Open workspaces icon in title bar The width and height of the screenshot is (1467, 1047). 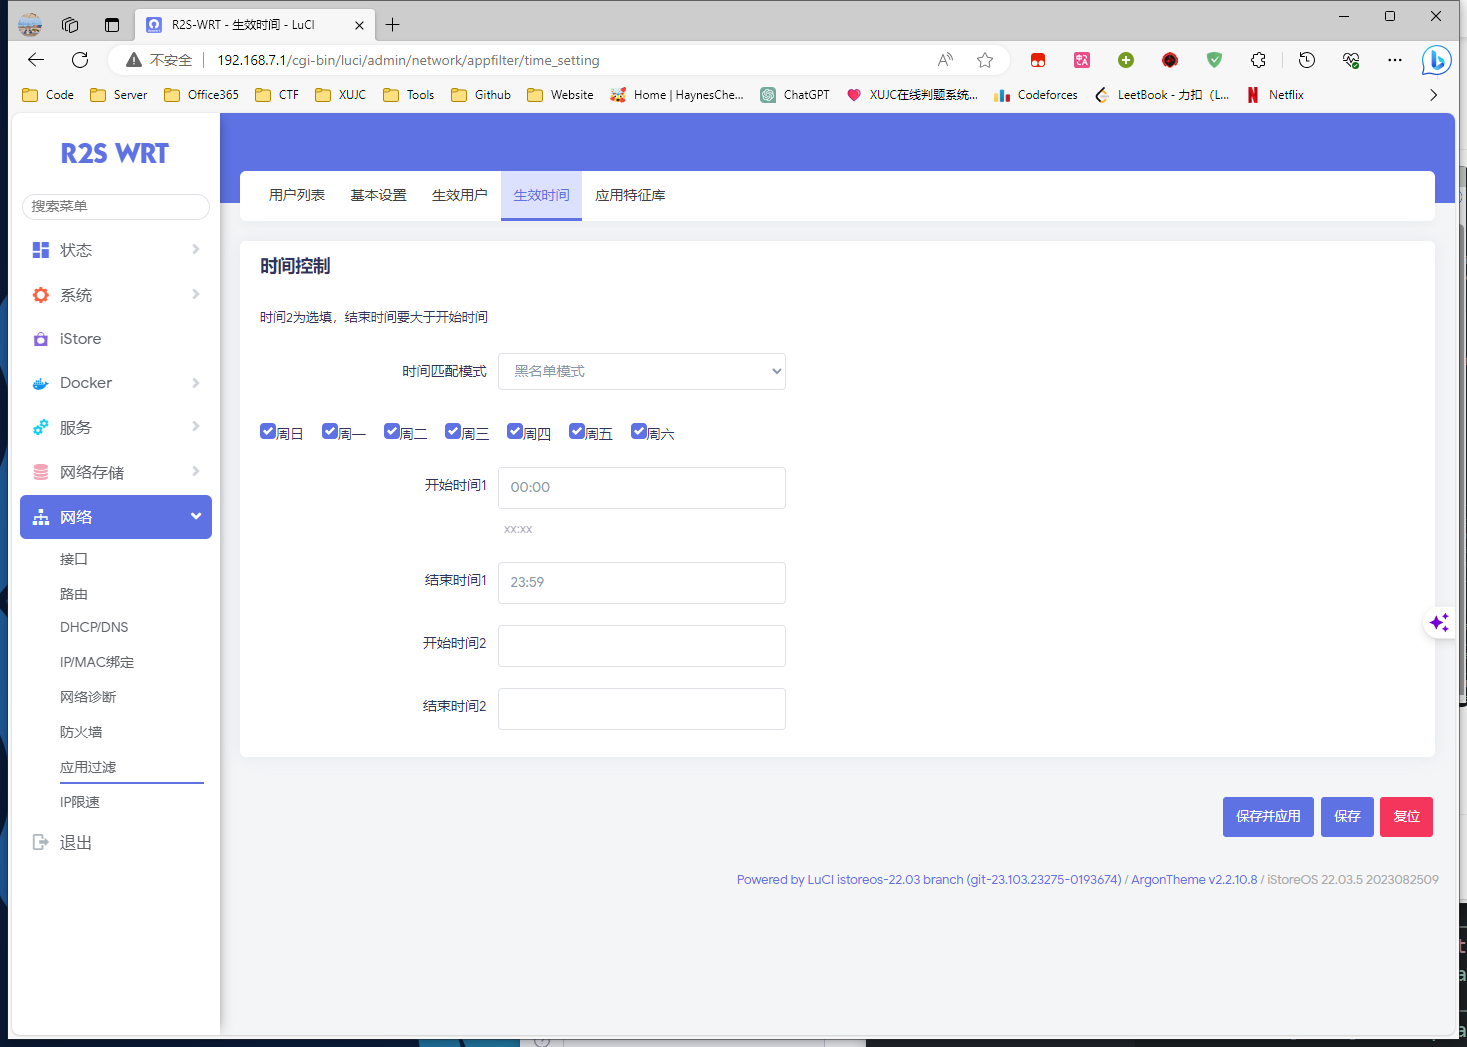coord(70,25)
